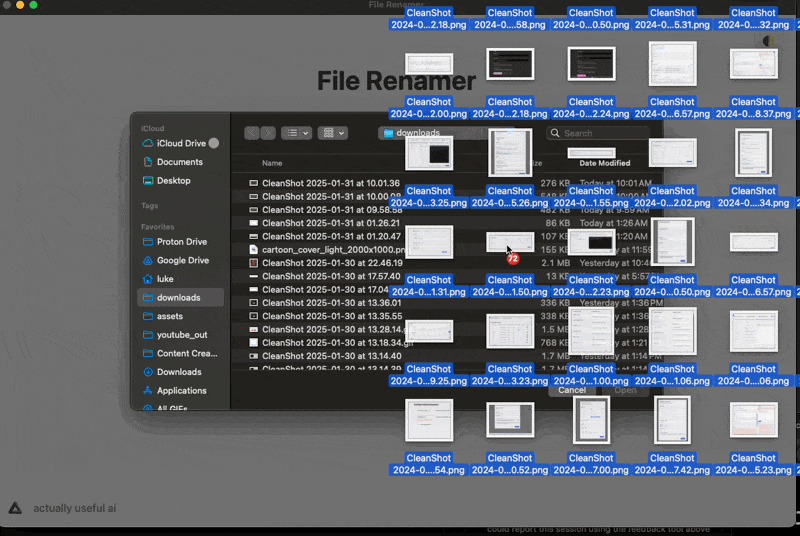Click the forward navigation arrow

[x=268, y=133]
